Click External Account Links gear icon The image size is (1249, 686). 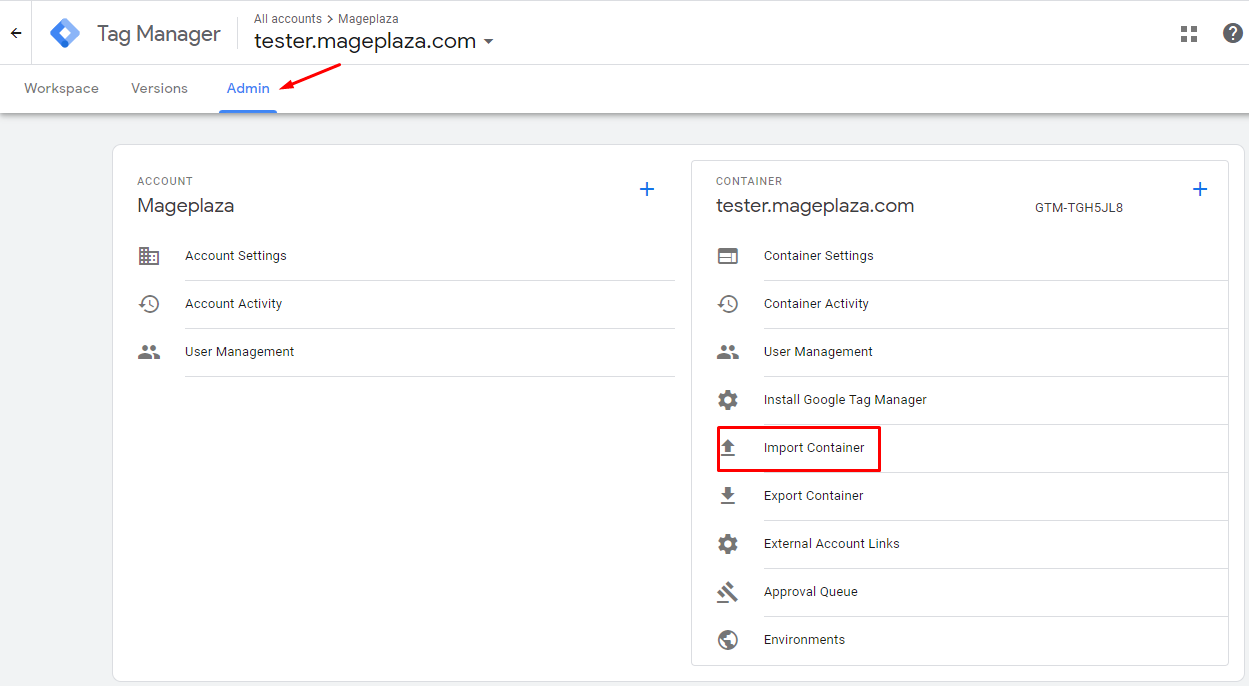(x=728, y=544)
